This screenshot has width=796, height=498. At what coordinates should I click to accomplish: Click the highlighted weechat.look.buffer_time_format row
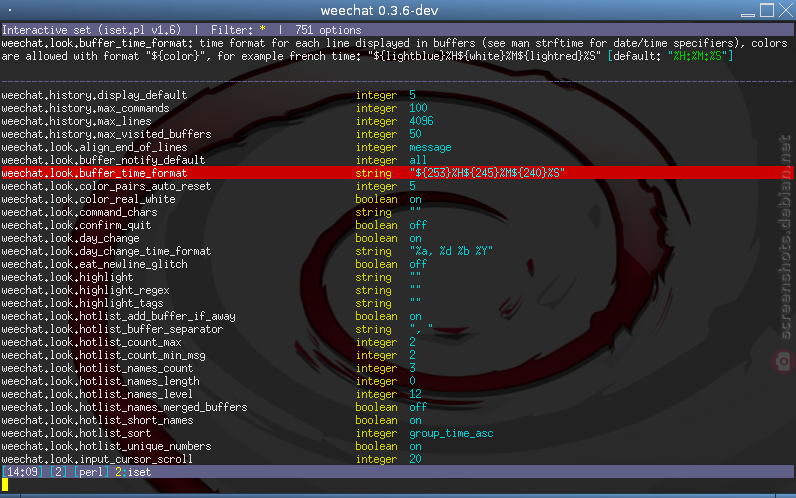pos(398,173)
